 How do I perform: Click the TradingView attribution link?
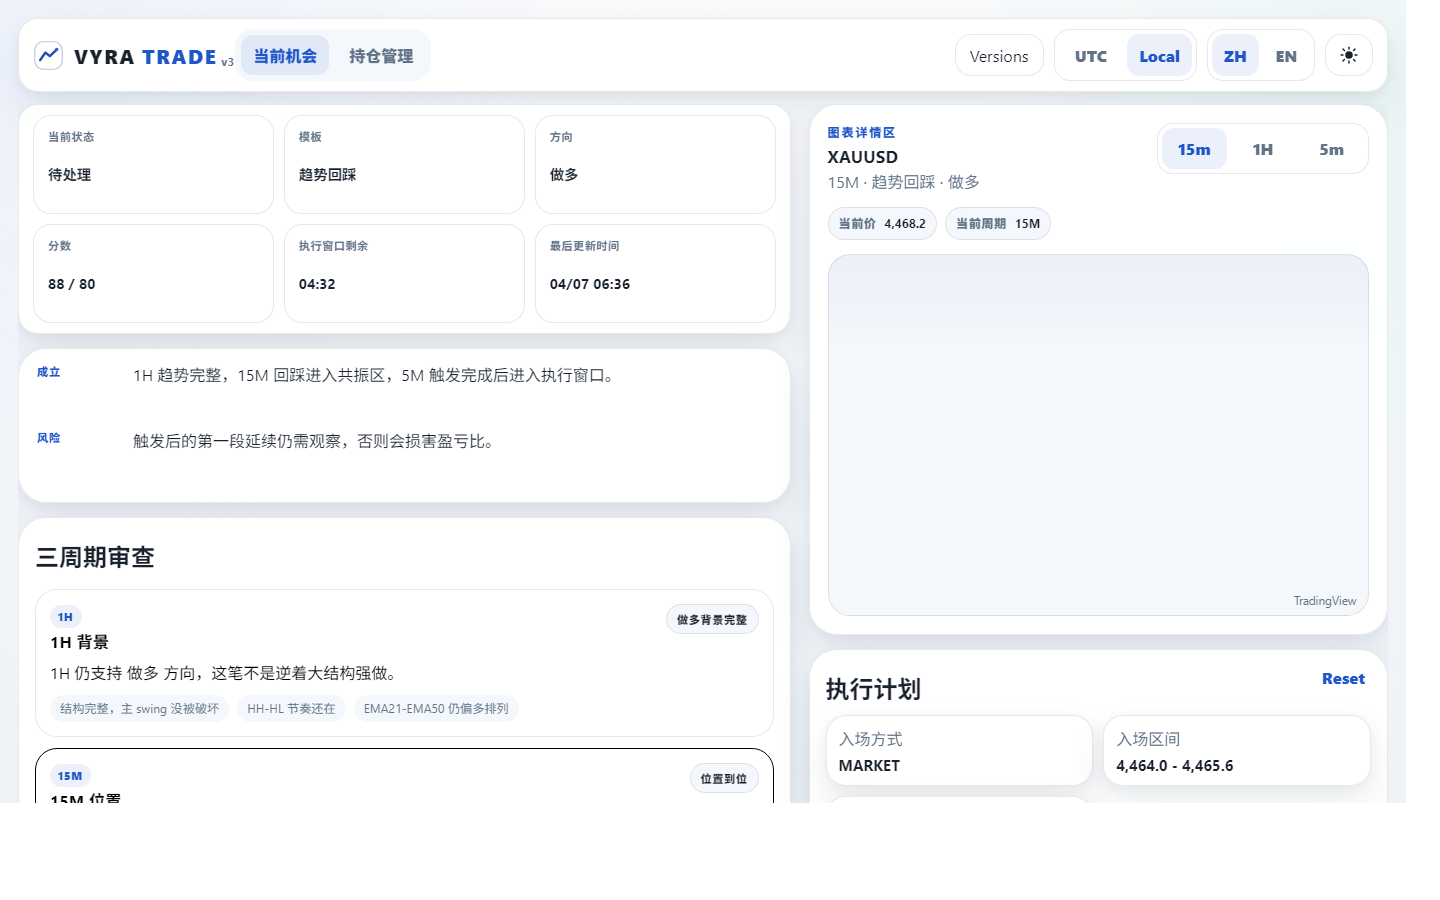[x=1325, y=600]
